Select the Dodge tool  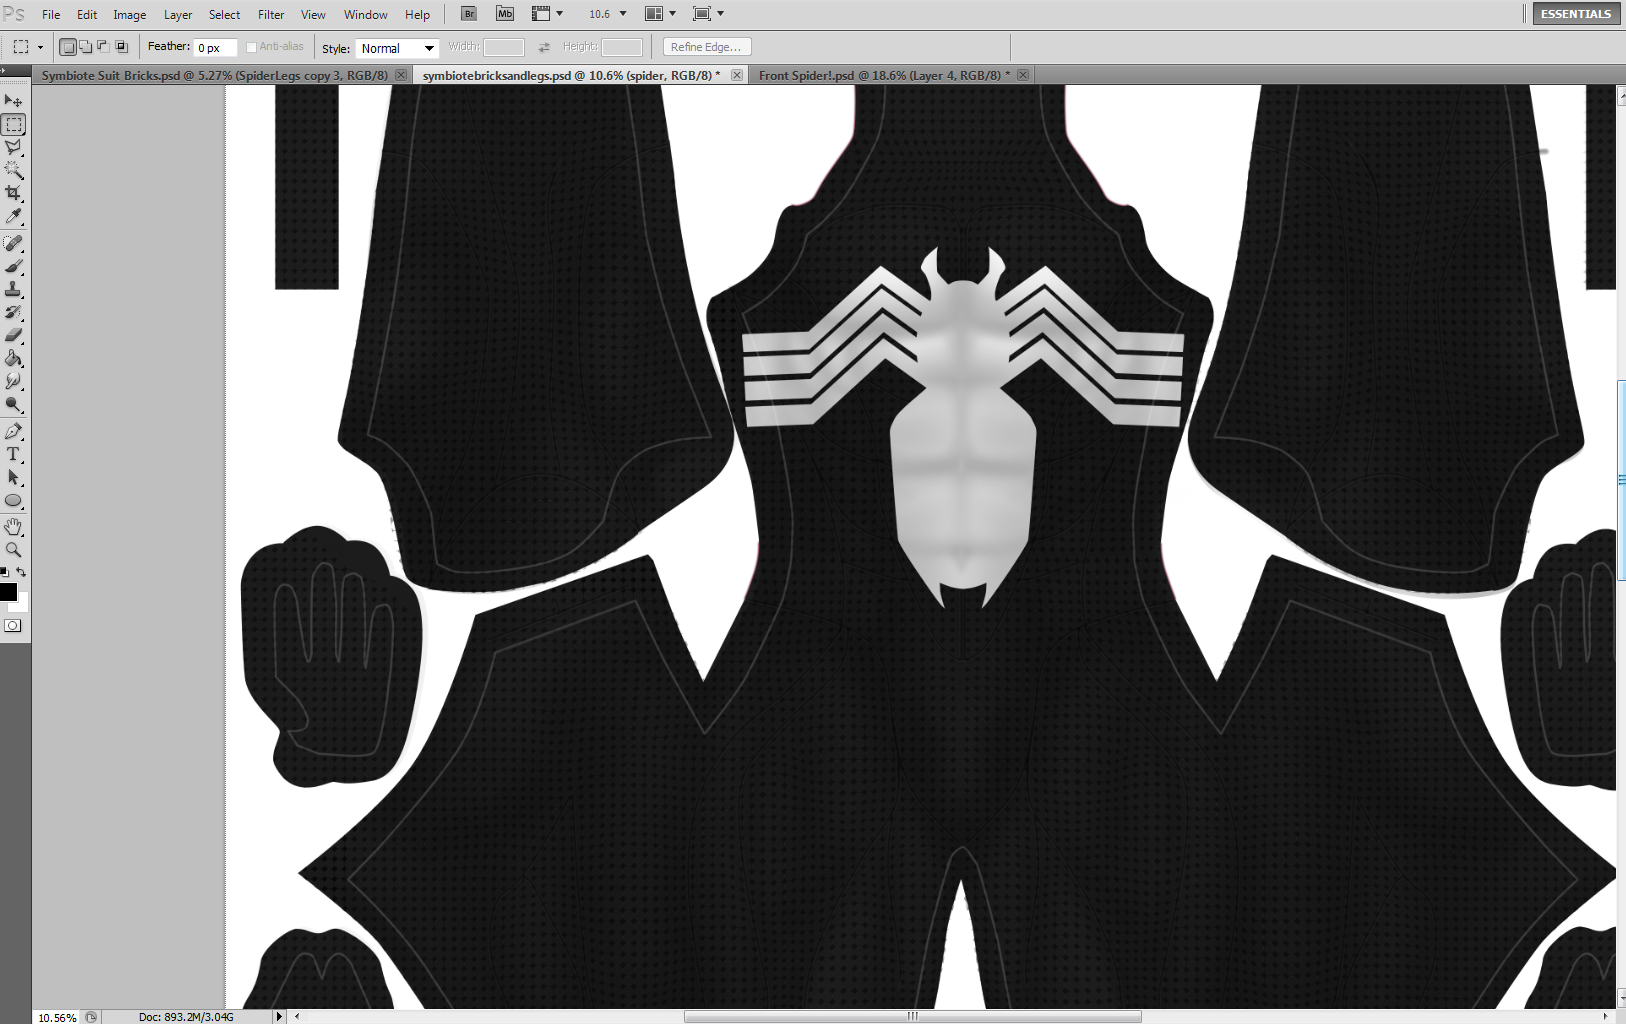pos(14,404)
